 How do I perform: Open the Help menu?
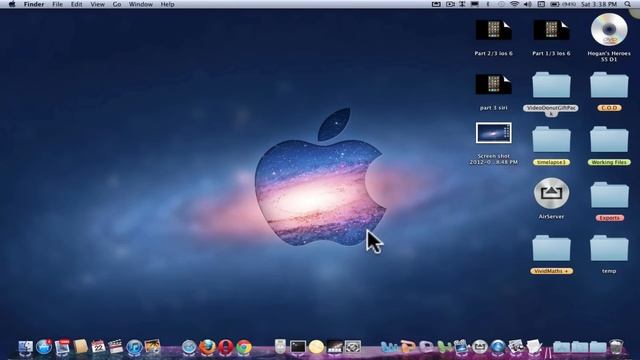pyautogui.click(x=167, y=4)
